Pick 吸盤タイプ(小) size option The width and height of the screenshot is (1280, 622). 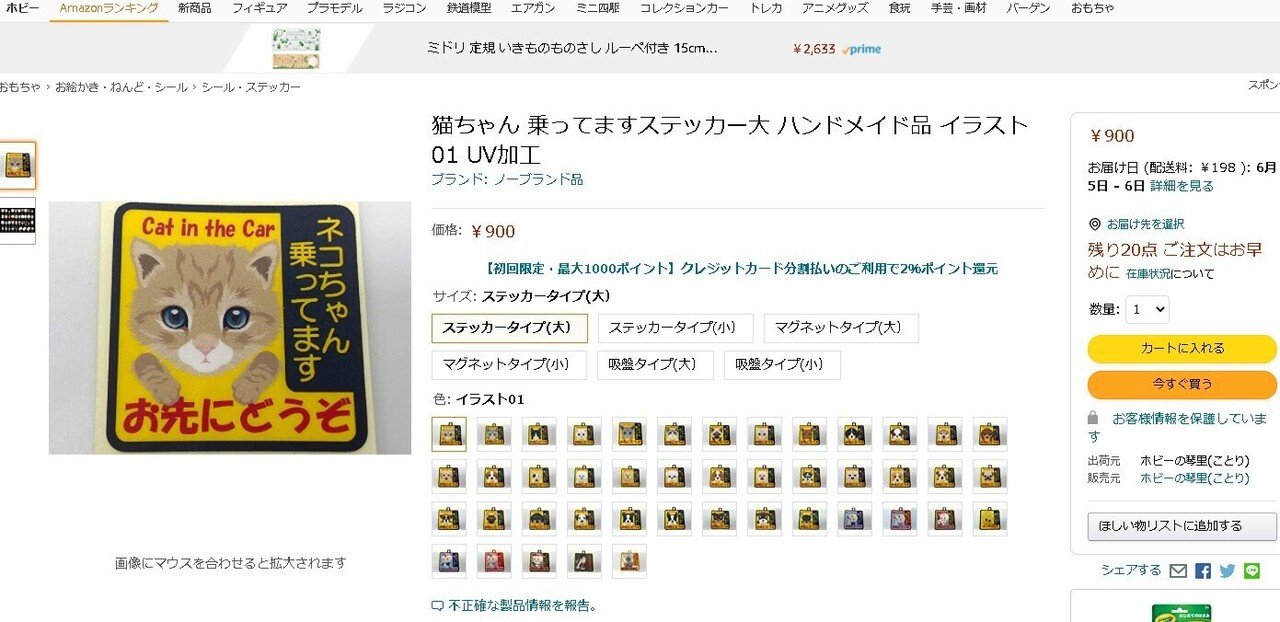(x=782, y=365)
